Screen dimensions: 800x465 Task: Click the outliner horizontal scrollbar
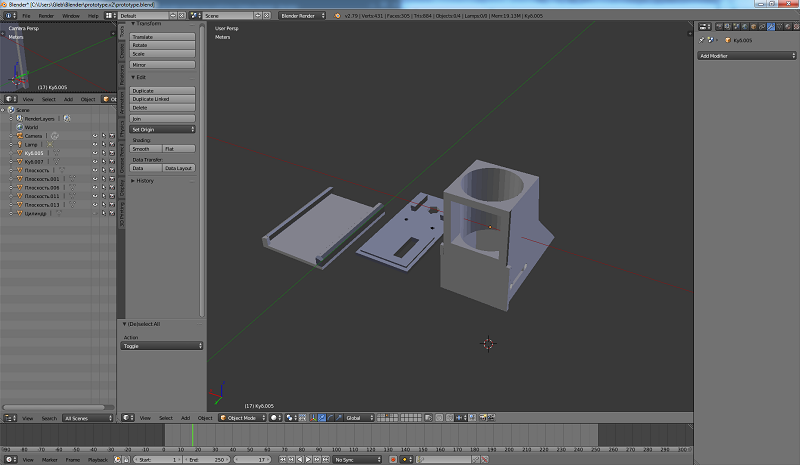click(53, 407)
